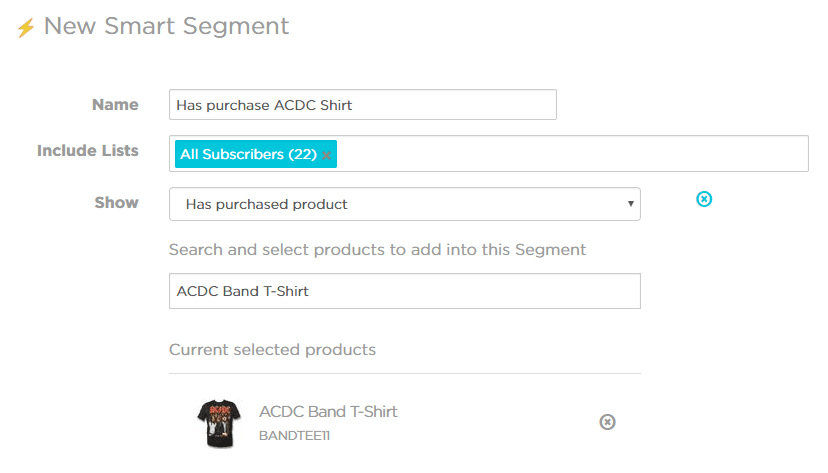This screenshot has height=473, width=828.
Task: Click the Current selected products heading
Action: (272, 350)
